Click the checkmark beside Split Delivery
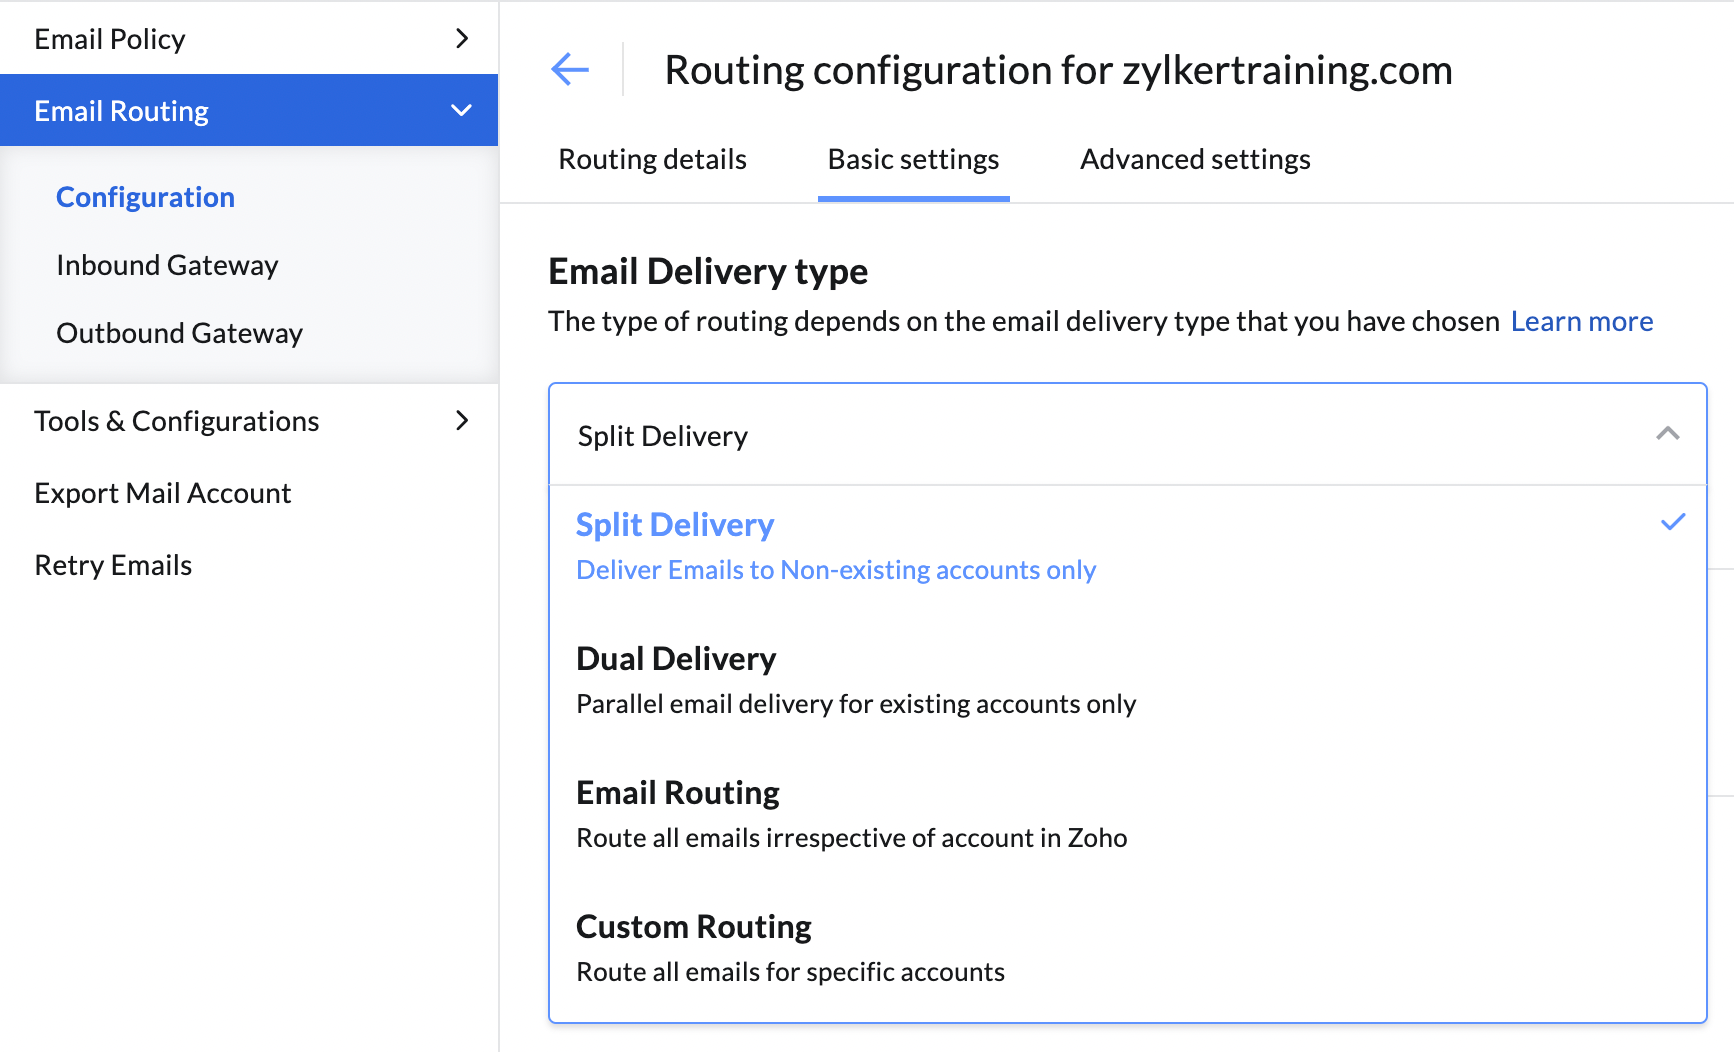Viewport: 1734px width, 1052px height. click(x=1673, y=522)
